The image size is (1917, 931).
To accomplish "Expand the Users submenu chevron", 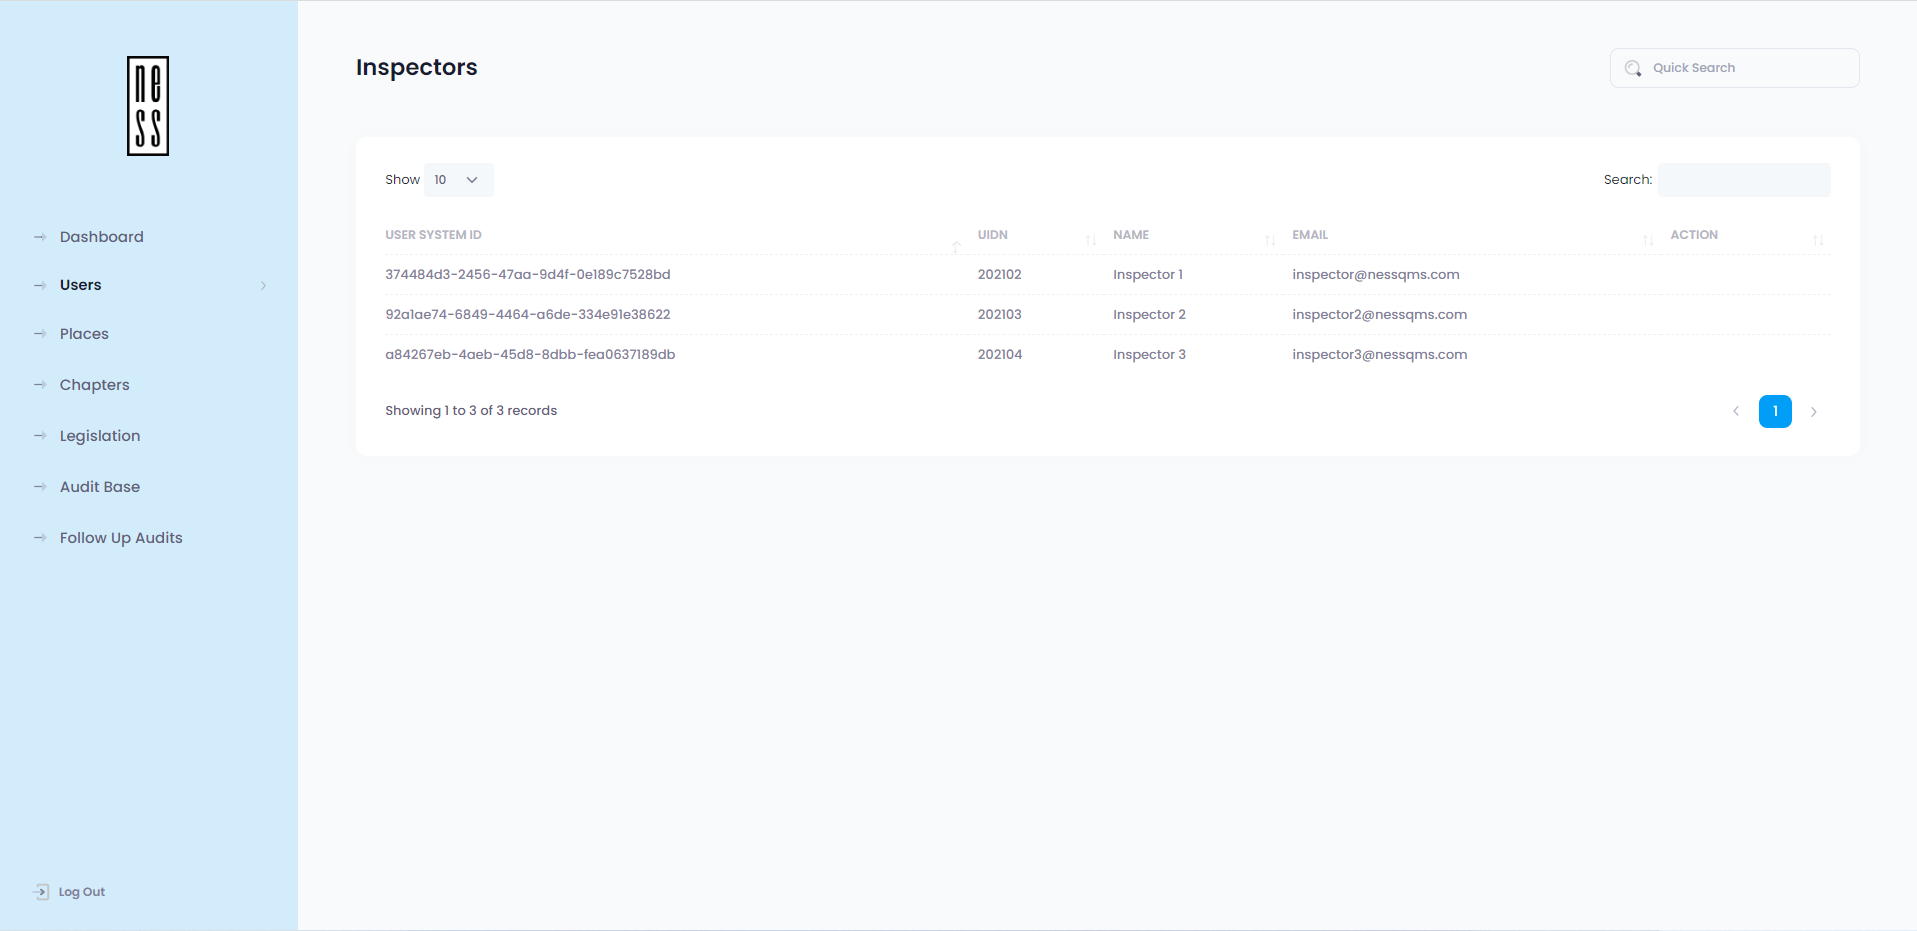I will click(264, 286).
